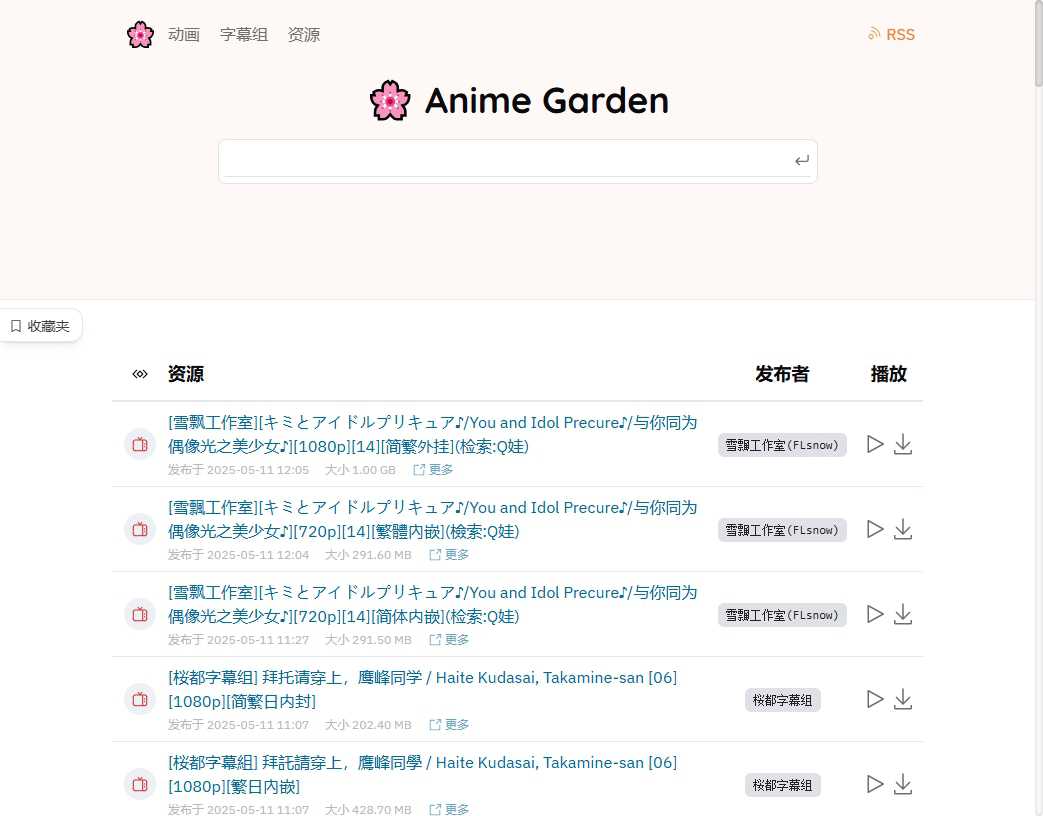Open the RSS feed link
Image resolution: width=1043 pixels, height=816 pixels.
coord(891,35)
